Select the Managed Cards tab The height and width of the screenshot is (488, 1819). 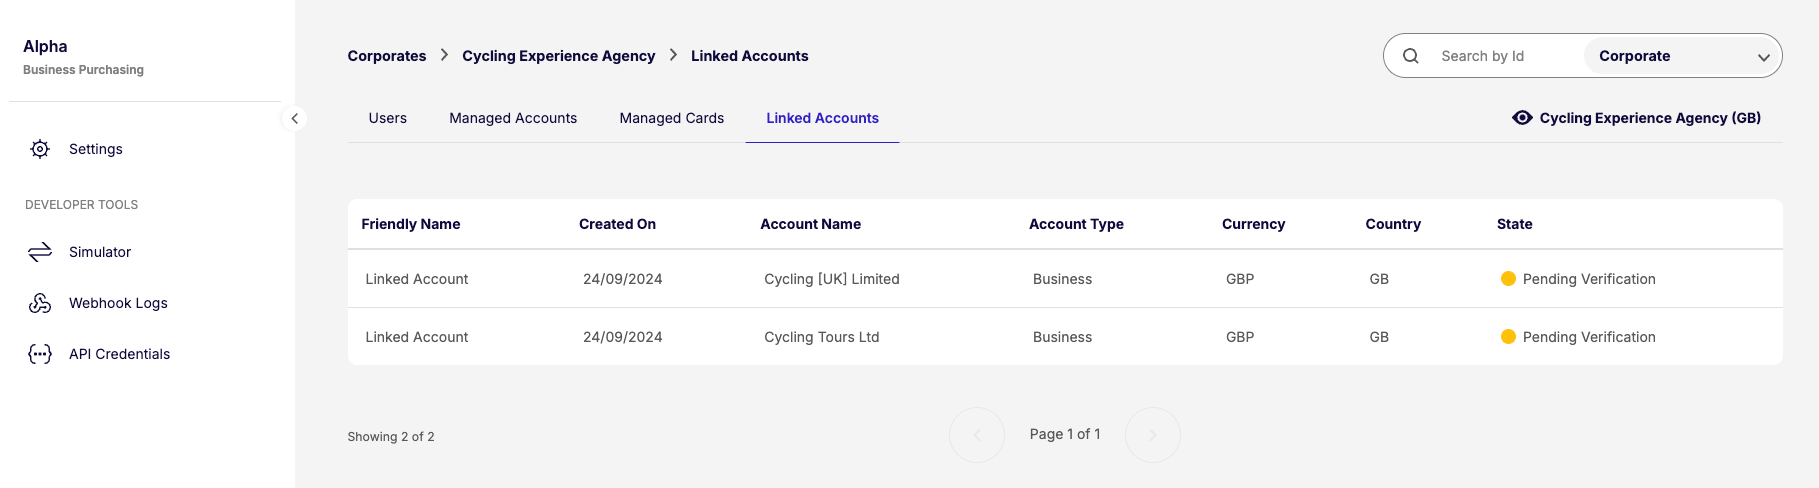tap(671, 118)
